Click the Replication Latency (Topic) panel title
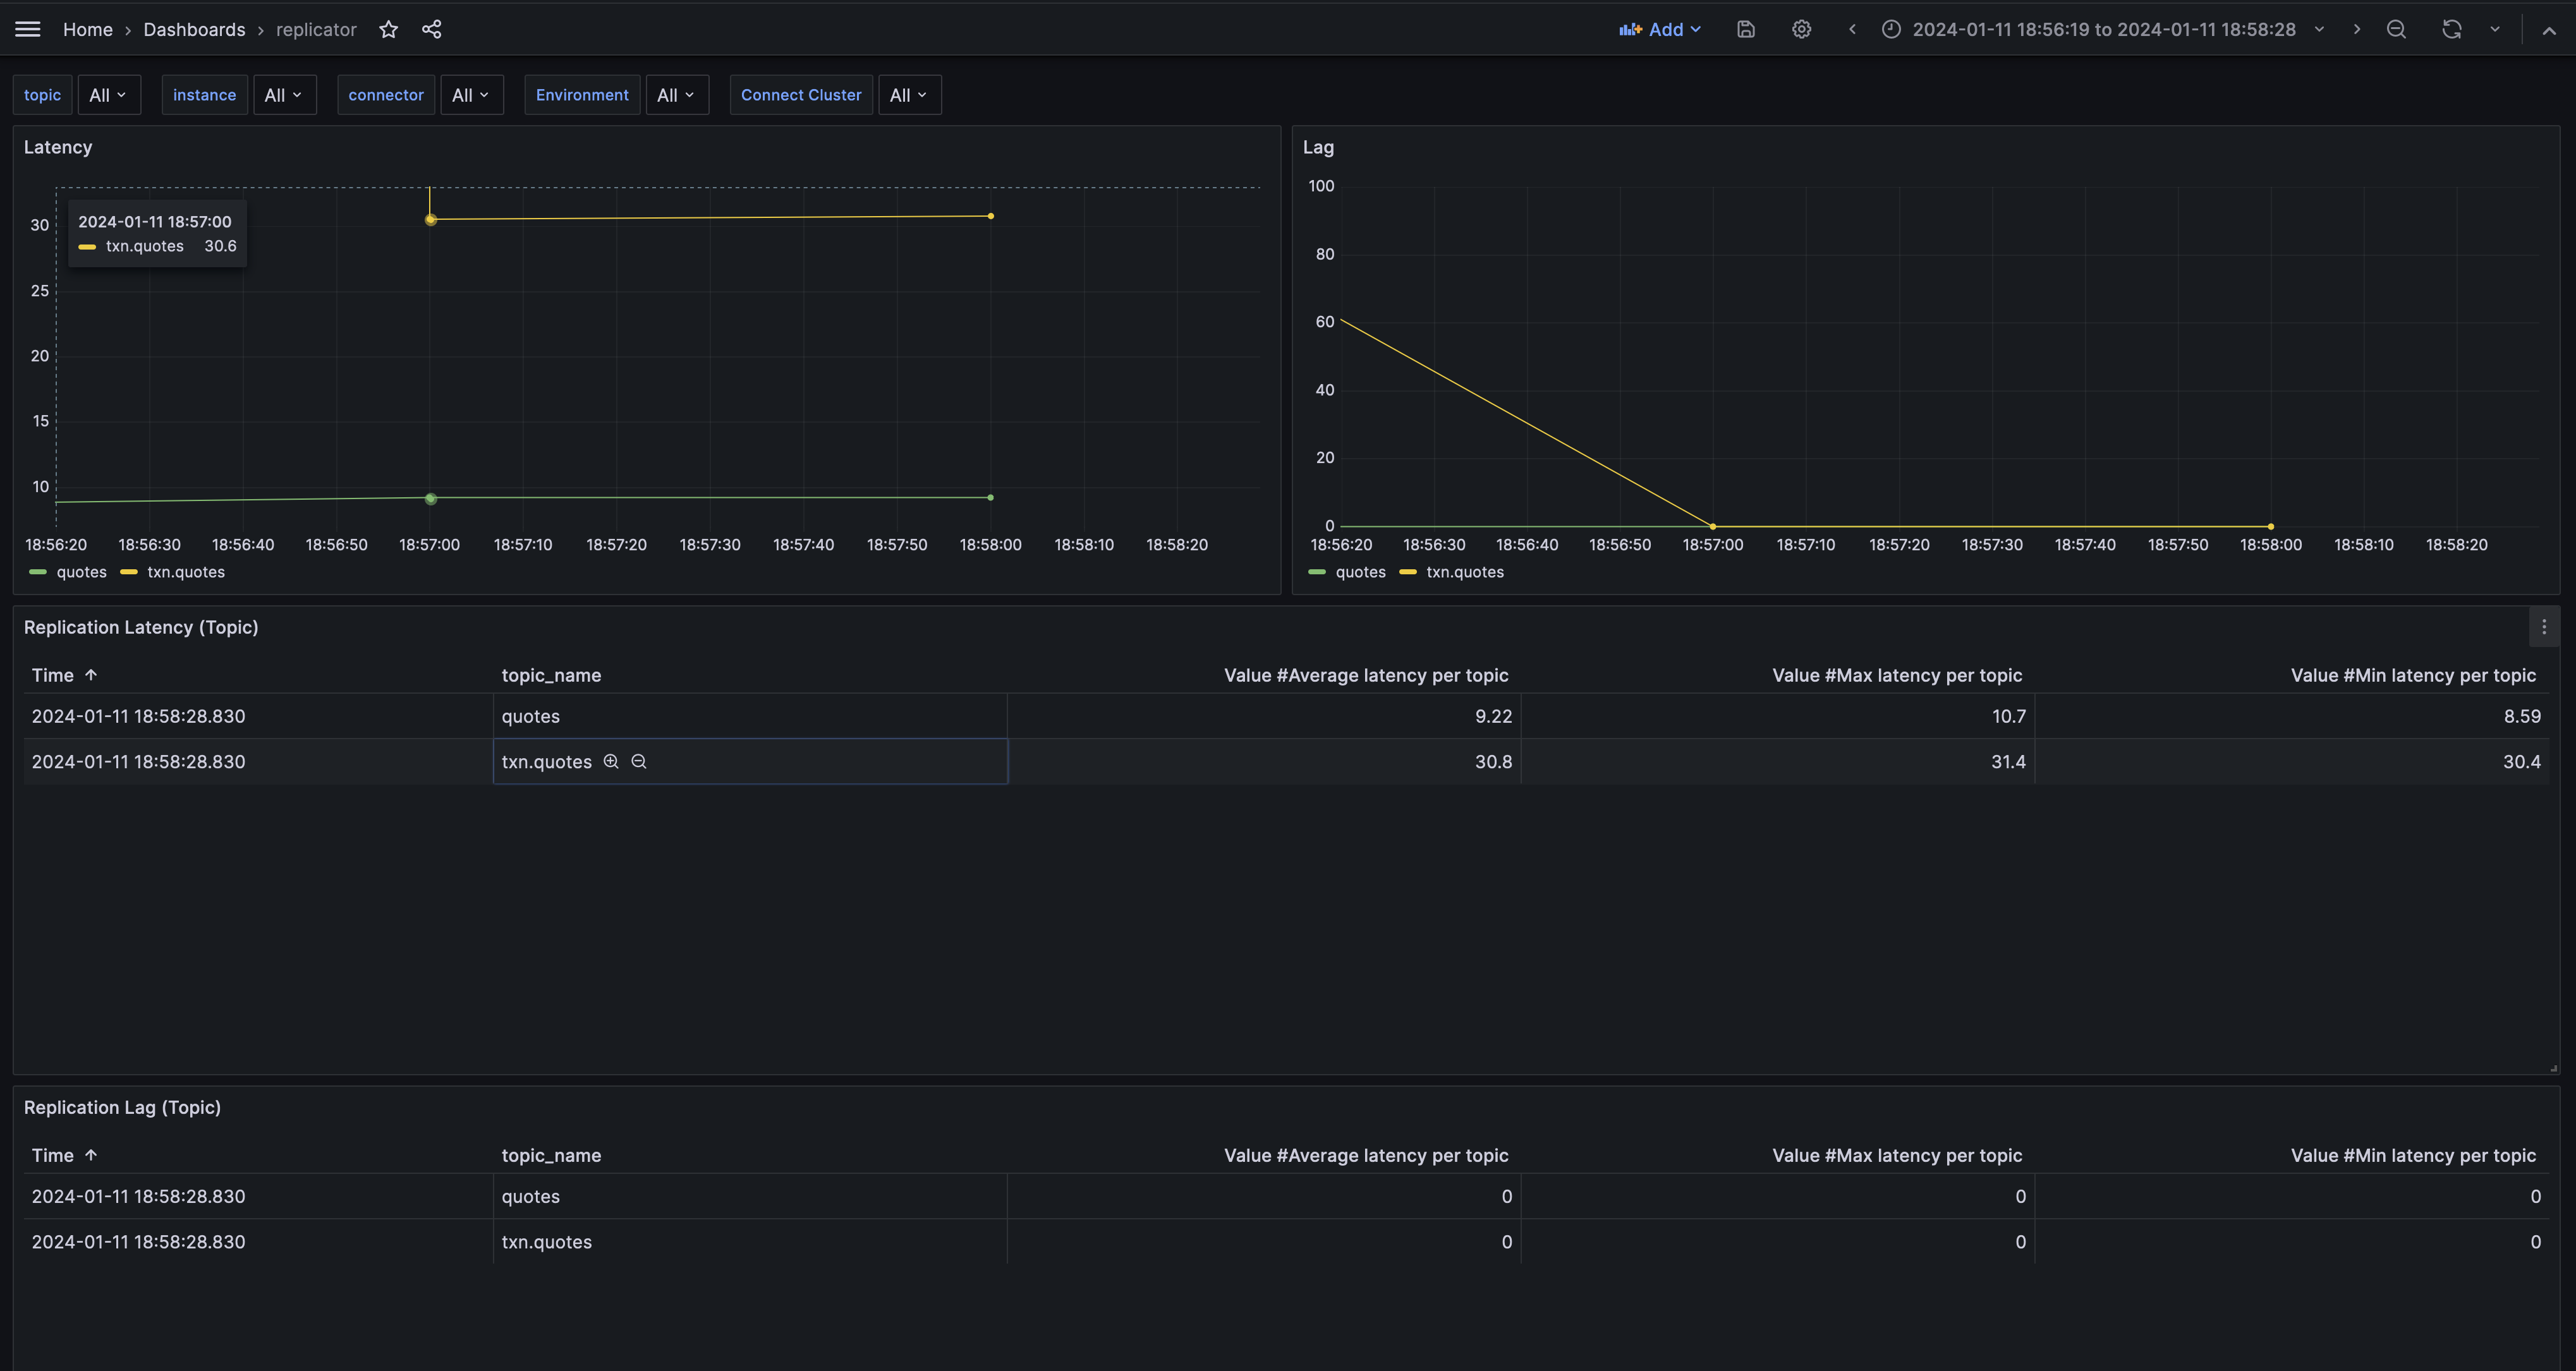Viewport: 2576px width, 1371px height. 141,627
